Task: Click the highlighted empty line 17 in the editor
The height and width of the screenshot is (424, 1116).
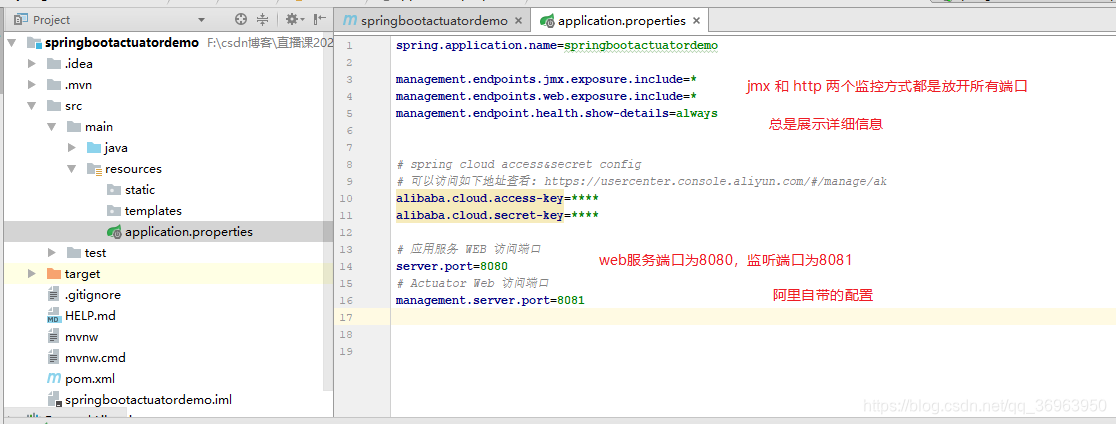Action: 753,317
